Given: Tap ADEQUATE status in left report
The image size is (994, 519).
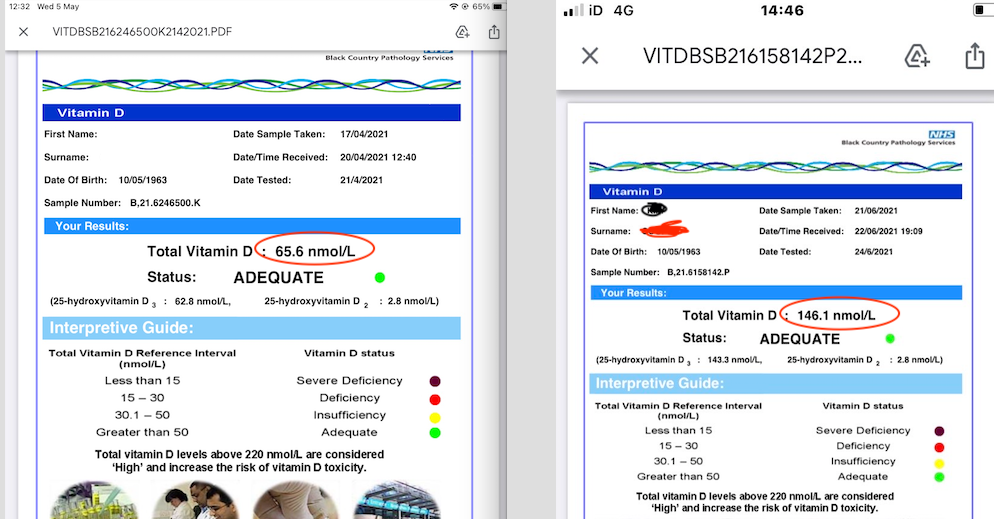Looking at the screenshot, I should coord(278,278).
